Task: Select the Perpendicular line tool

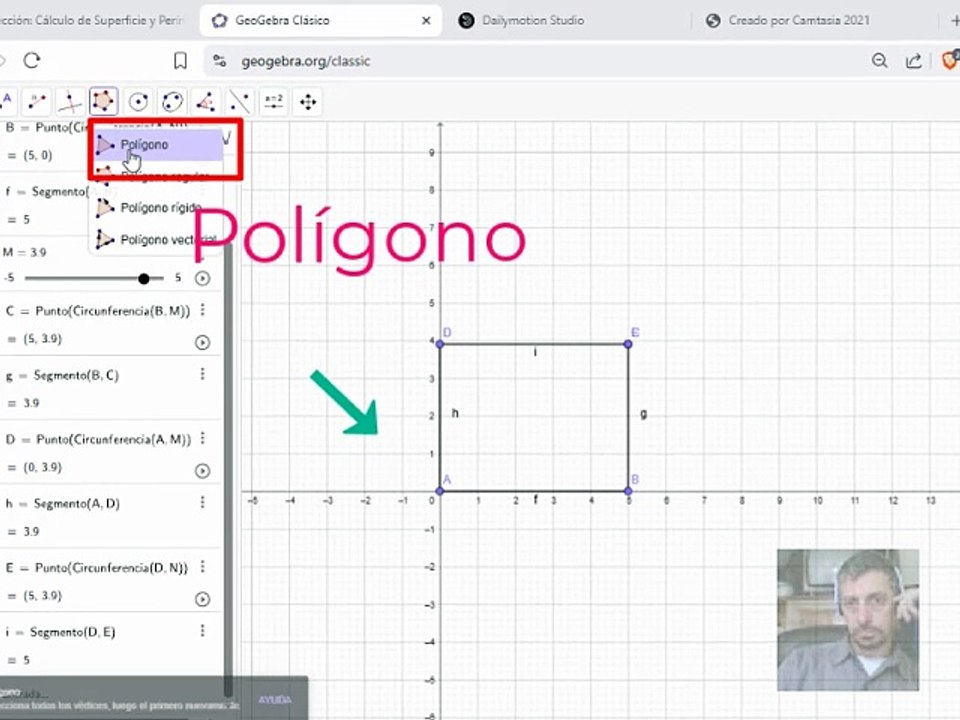Action: coord(70,101)
